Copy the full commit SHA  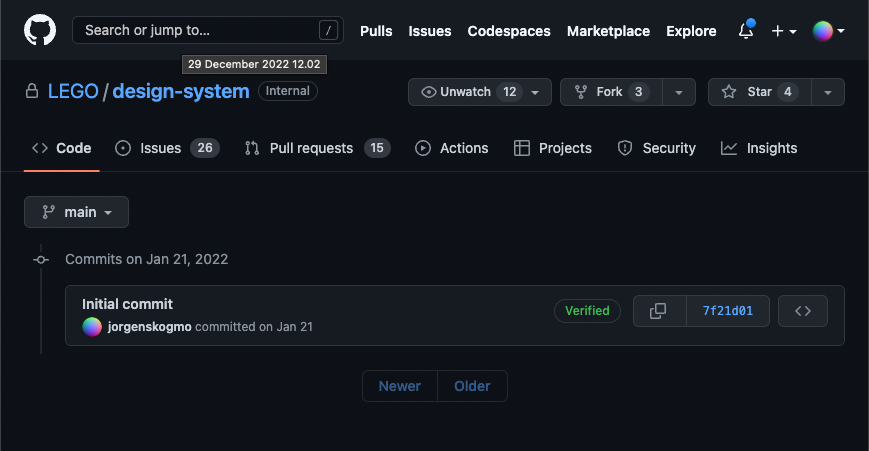(659, 311)
